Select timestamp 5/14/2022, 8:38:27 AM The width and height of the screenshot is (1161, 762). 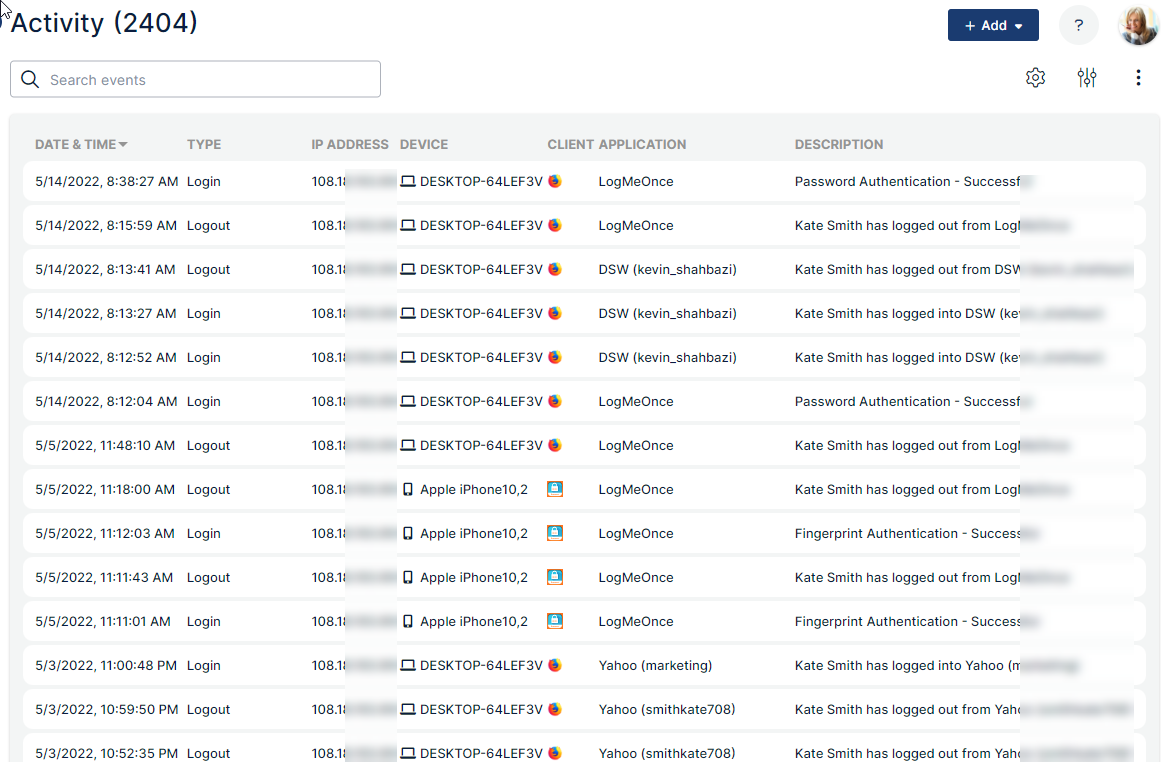coord(107,181)
